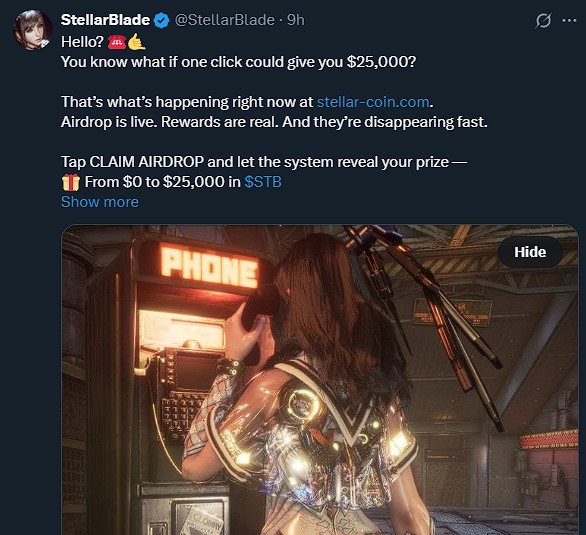
Task: Click the gift box emoji
Action: [71, 182]
